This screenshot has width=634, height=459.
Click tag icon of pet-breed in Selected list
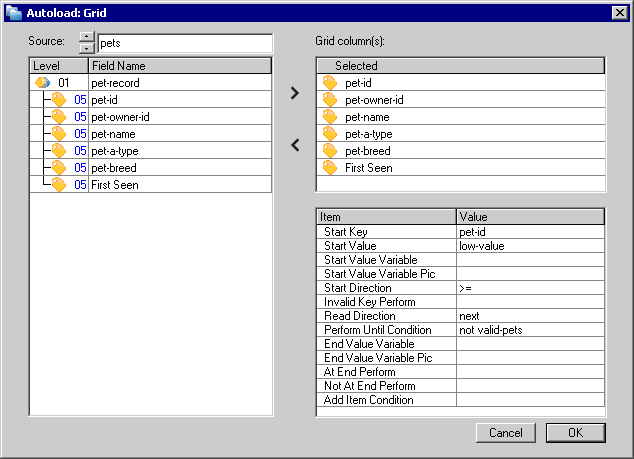(x=330, y=151)
